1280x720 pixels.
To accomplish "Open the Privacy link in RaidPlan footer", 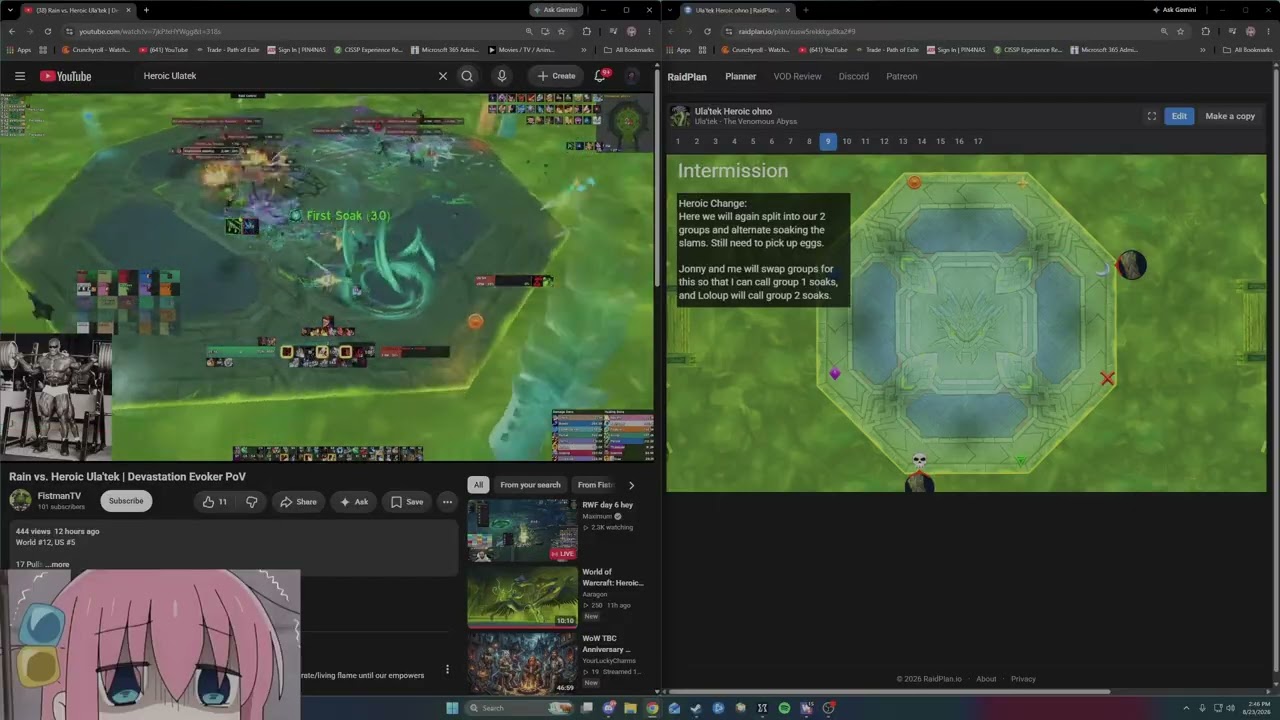I will pos(1023,679).
